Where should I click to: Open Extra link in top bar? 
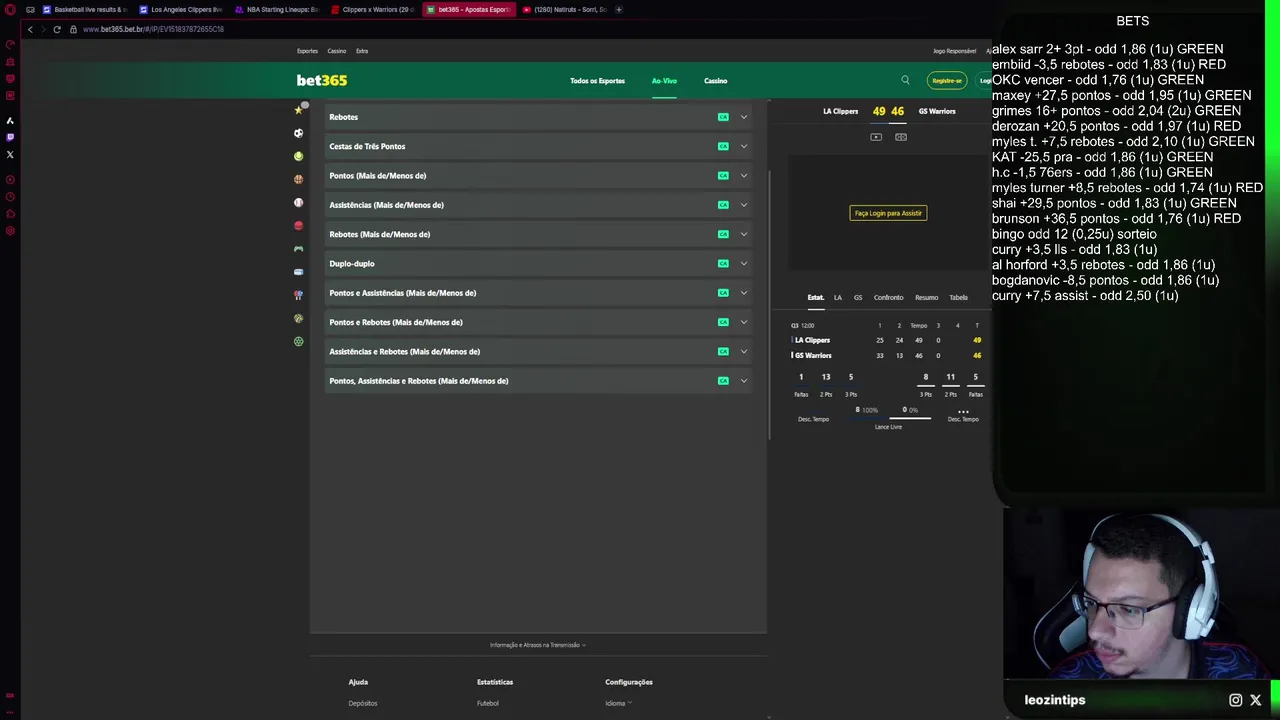pos(362,51)
